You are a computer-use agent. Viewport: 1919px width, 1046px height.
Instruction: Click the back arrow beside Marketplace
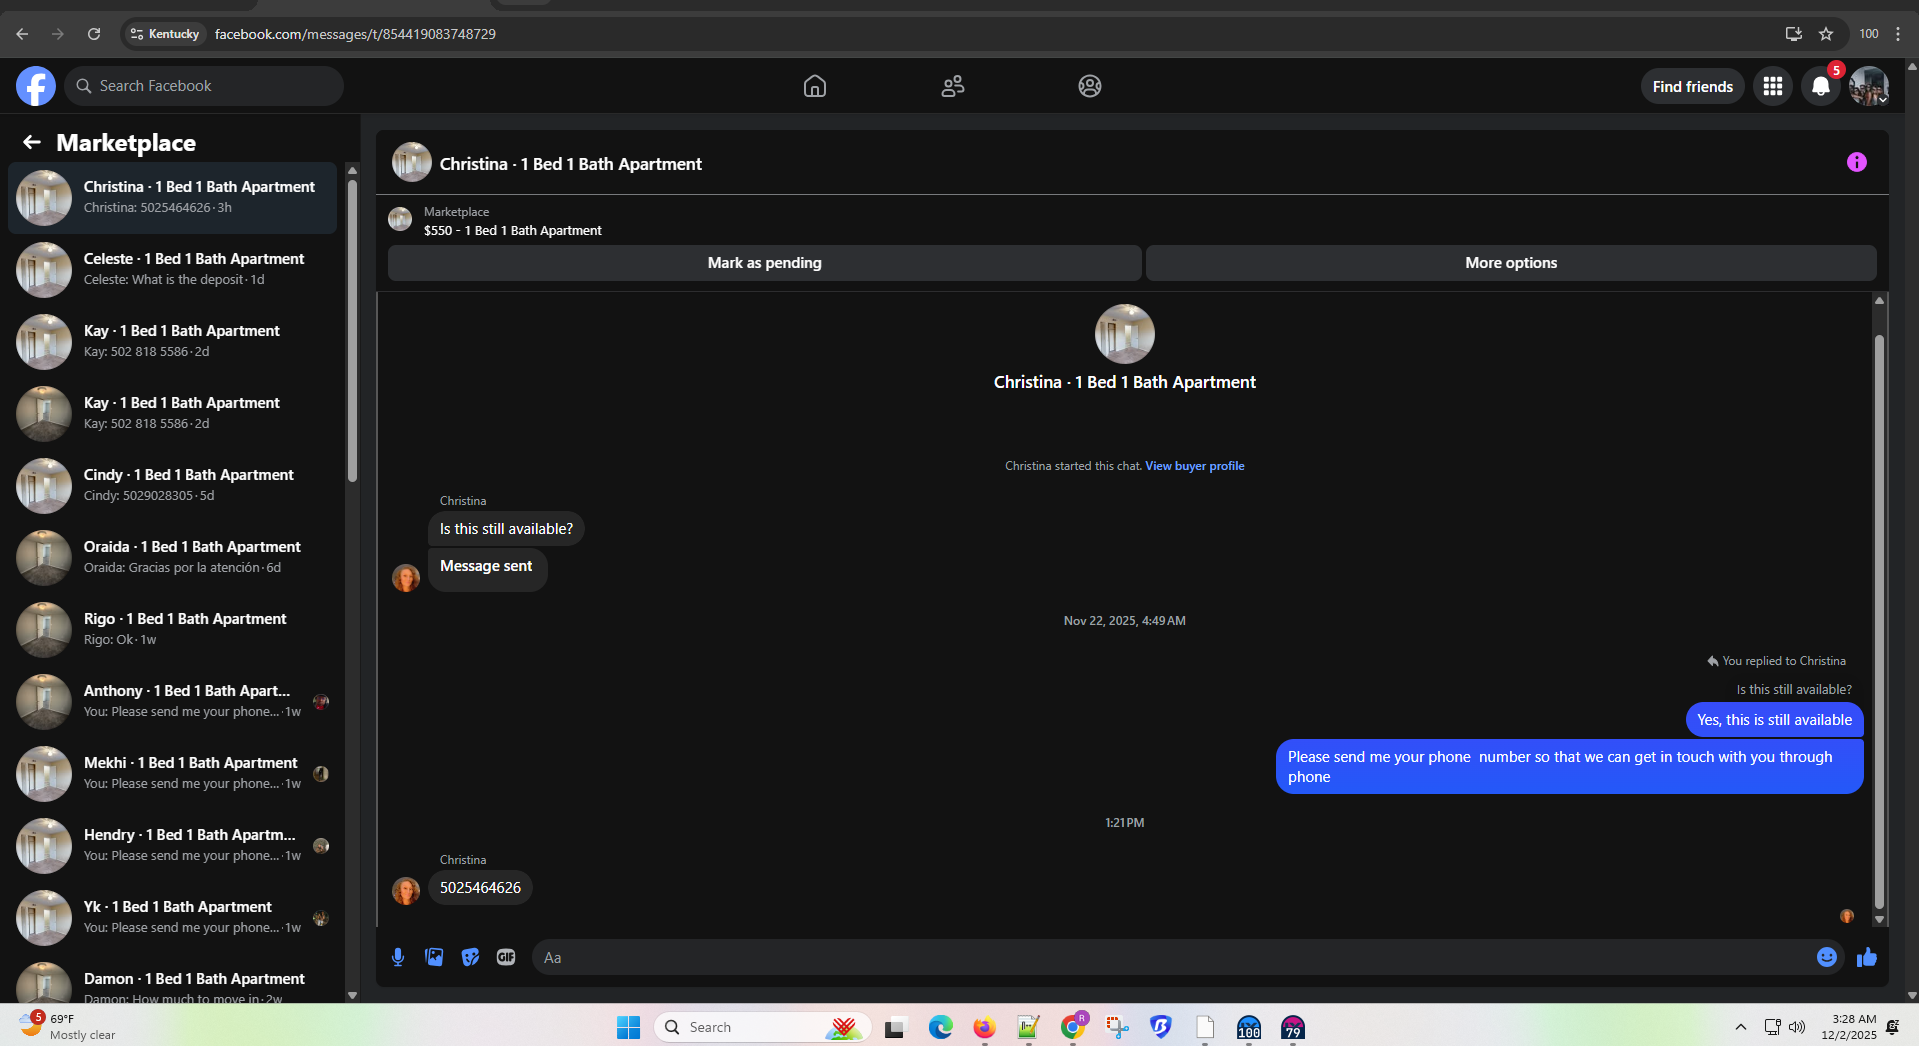32,142
